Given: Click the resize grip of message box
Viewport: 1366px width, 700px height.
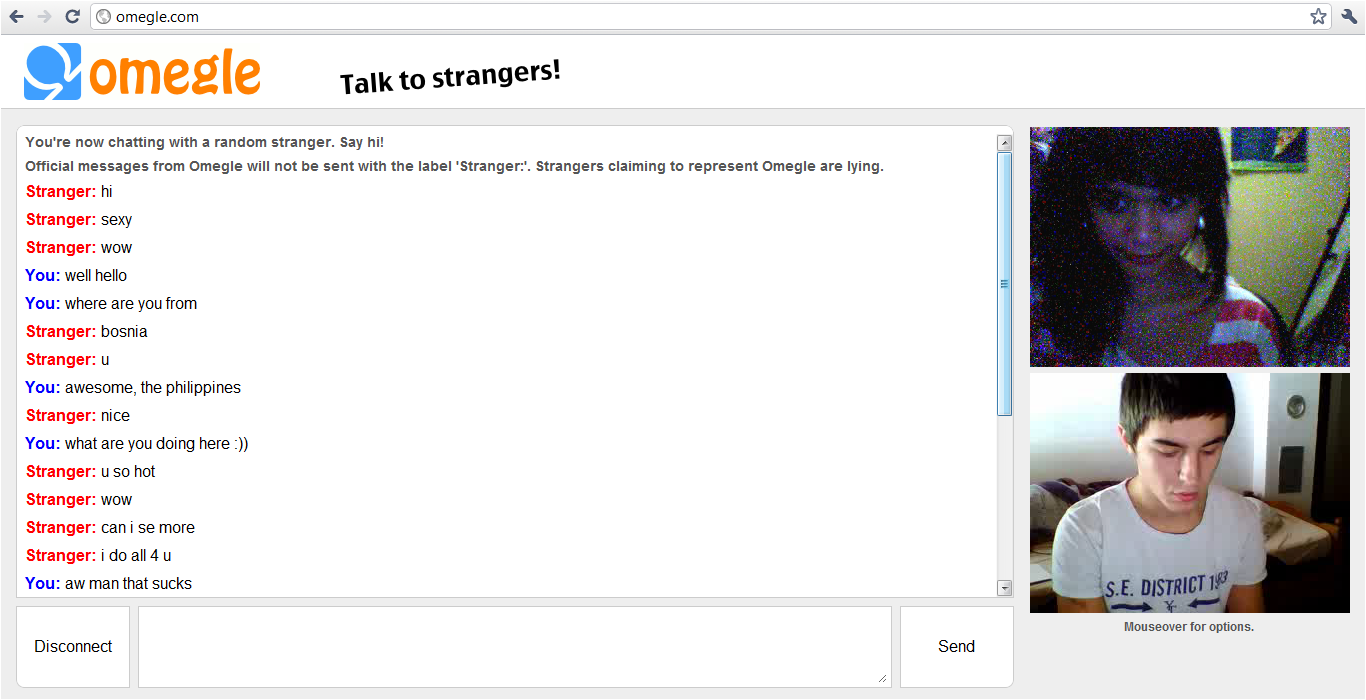Looking at the screenshot, I should (883, 679).
